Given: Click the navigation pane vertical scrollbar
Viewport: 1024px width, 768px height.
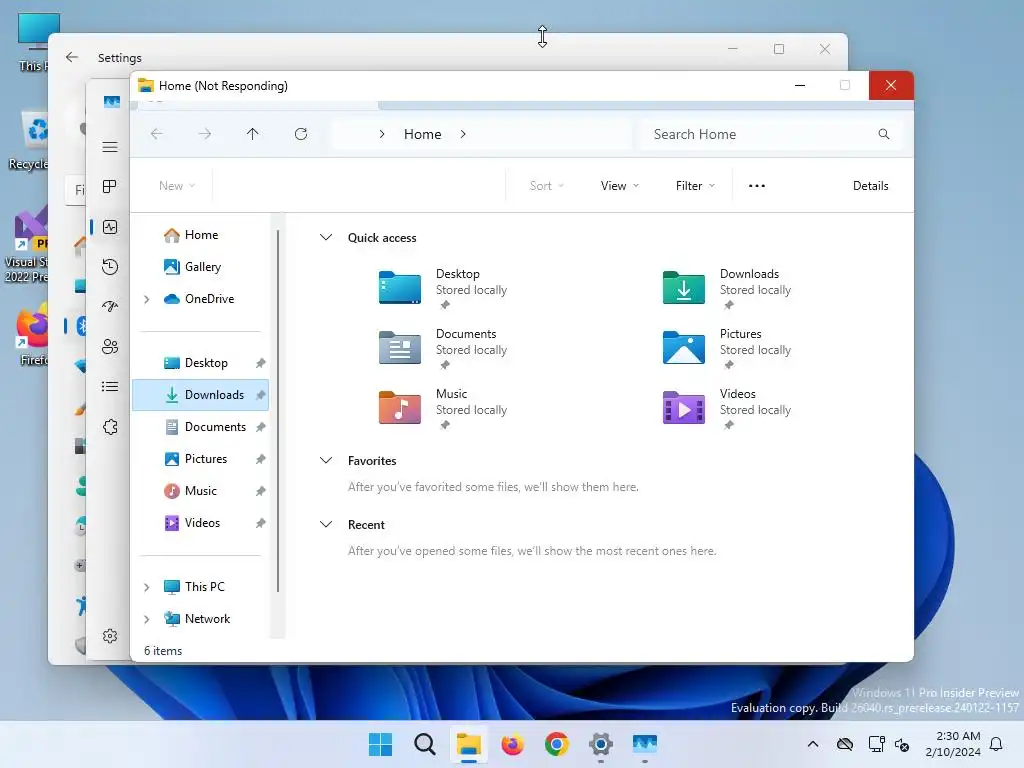Looking at the screenshot, I should [278, 411].
